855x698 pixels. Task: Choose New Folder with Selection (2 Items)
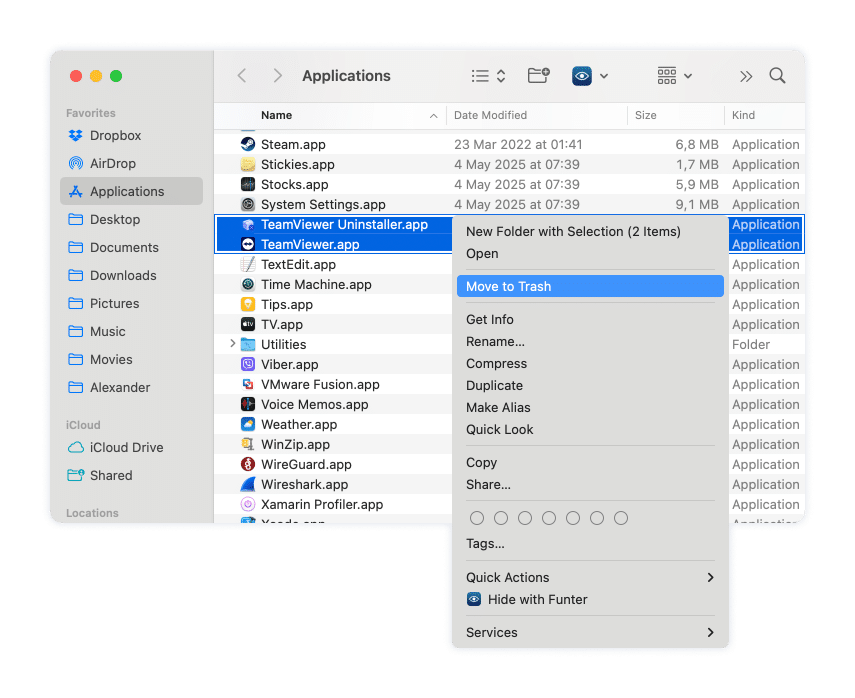click(590, 231)
